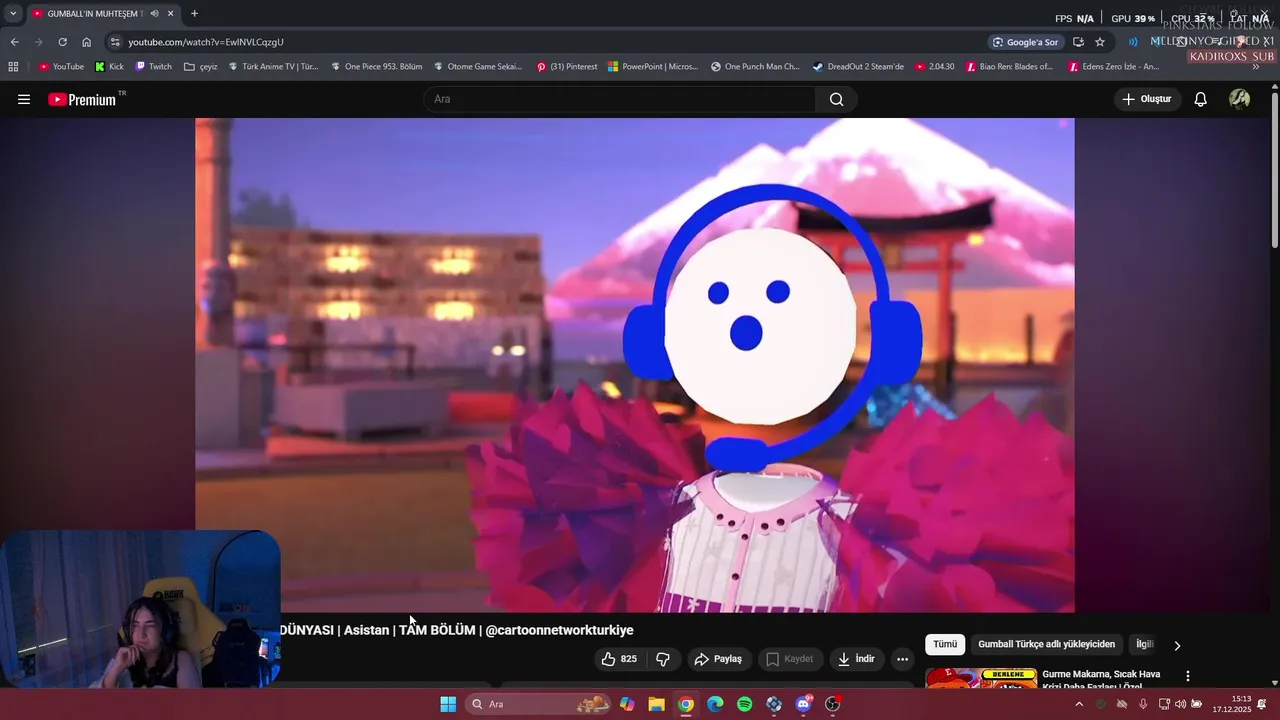Open Biao Ren: Blades of bookmark
Image resolution: width=1280 pixels, height=720 pixels.
pyautogui.click(x=1010, y=67)
